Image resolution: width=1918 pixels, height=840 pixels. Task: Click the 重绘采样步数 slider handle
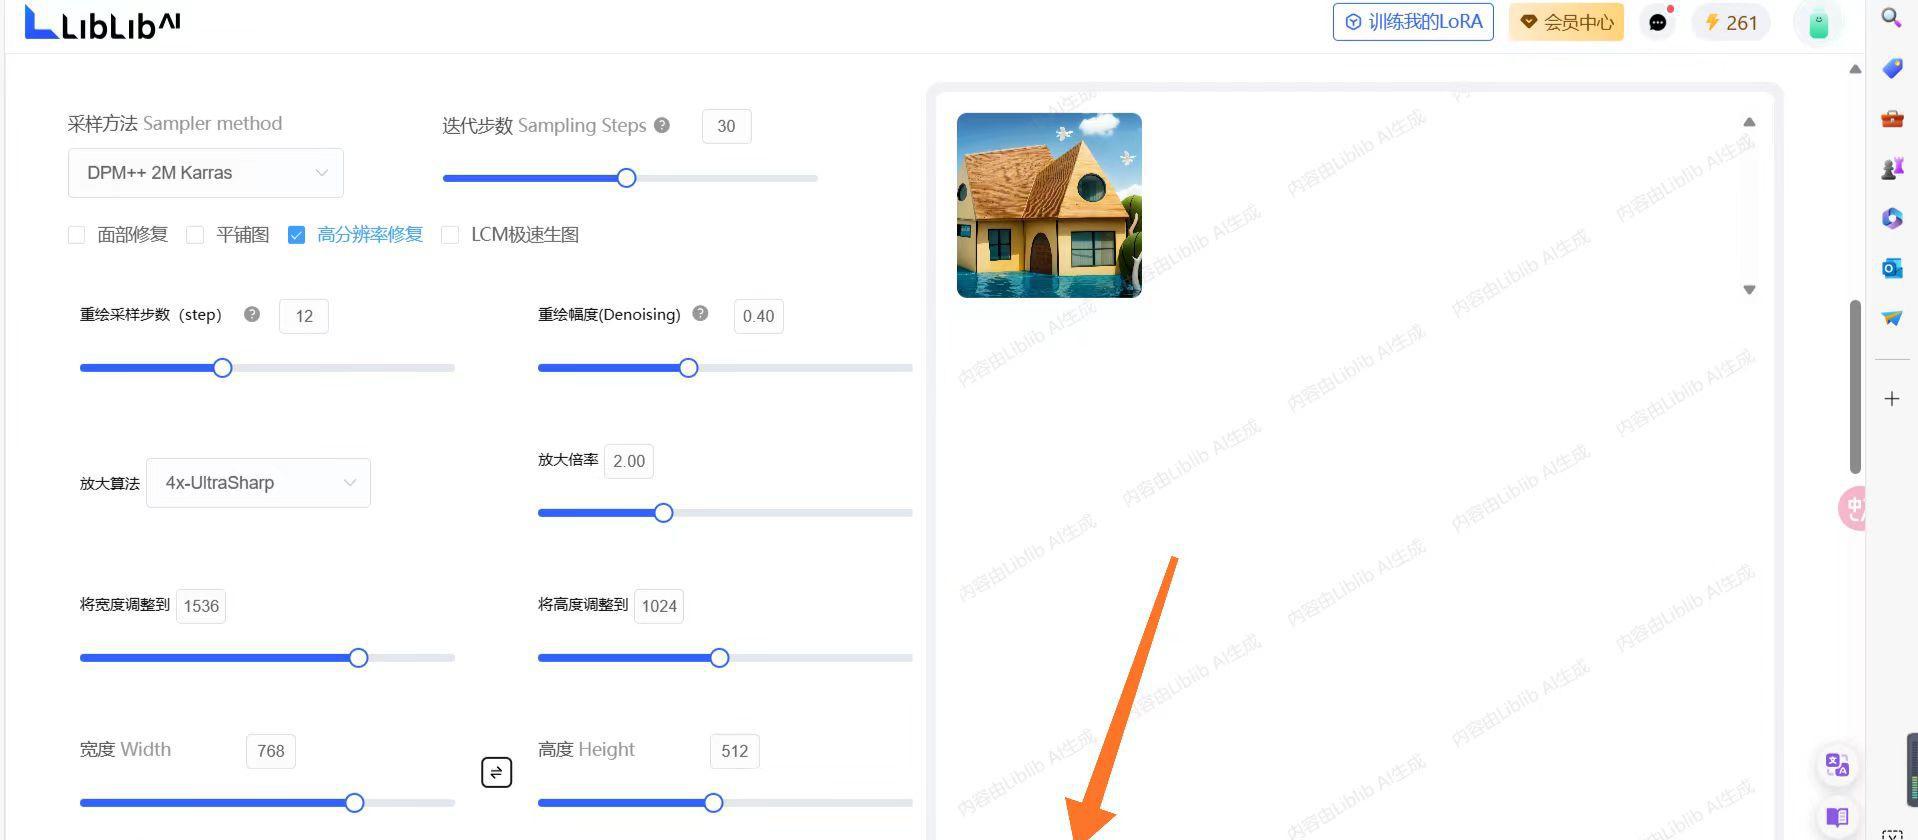pyautogui.click(x=222, y=368)
